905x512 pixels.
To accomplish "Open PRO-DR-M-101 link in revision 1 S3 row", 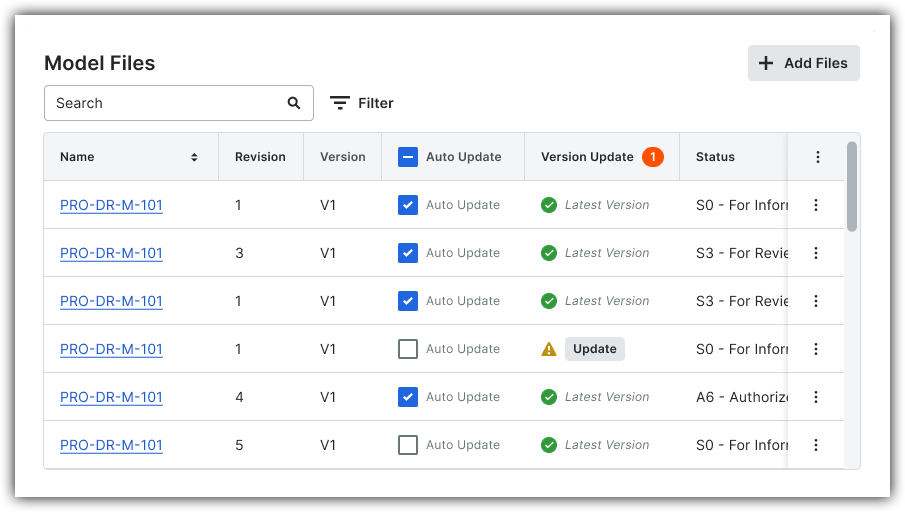I will (111, 301).
